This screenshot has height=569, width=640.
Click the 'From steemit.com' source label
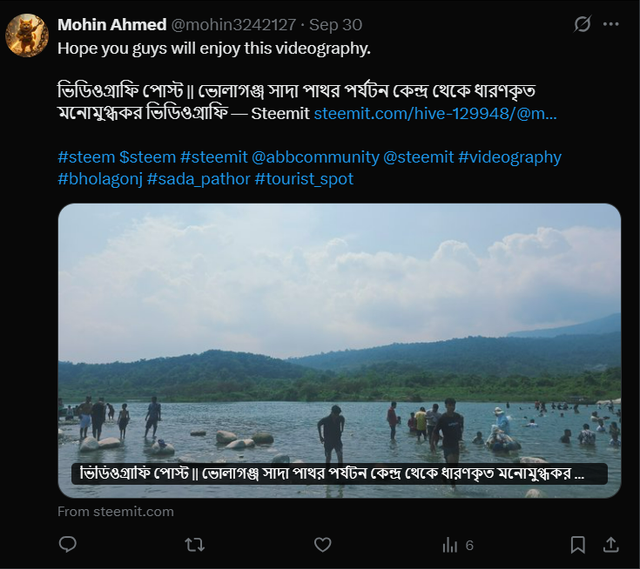tap(115, 511)
